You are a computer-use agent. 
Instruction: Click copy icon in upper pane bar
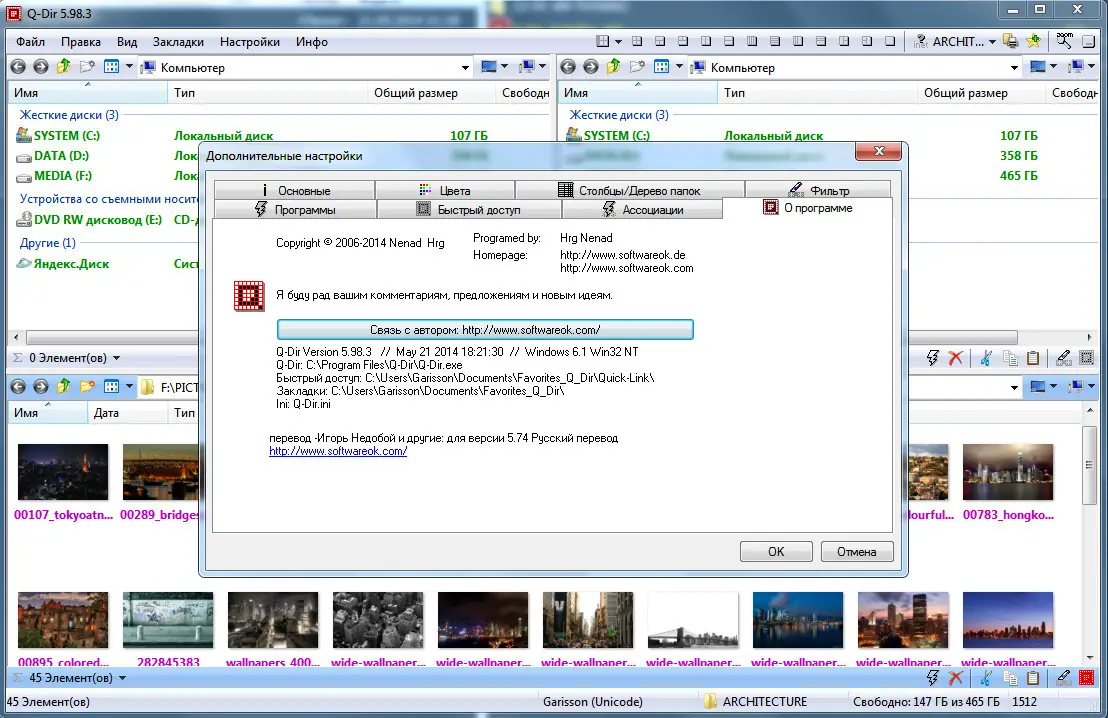(x=1010, y=358)
